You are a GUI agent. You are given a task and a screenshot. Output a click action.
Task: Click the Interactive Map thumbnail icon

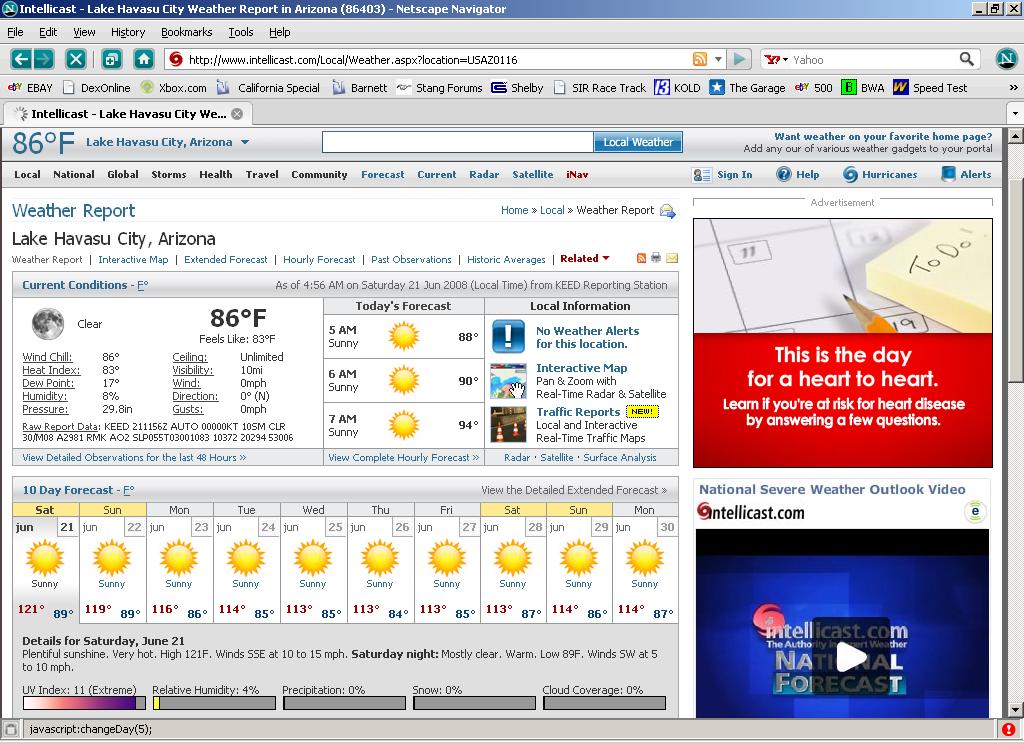click(x=508, y=381)
